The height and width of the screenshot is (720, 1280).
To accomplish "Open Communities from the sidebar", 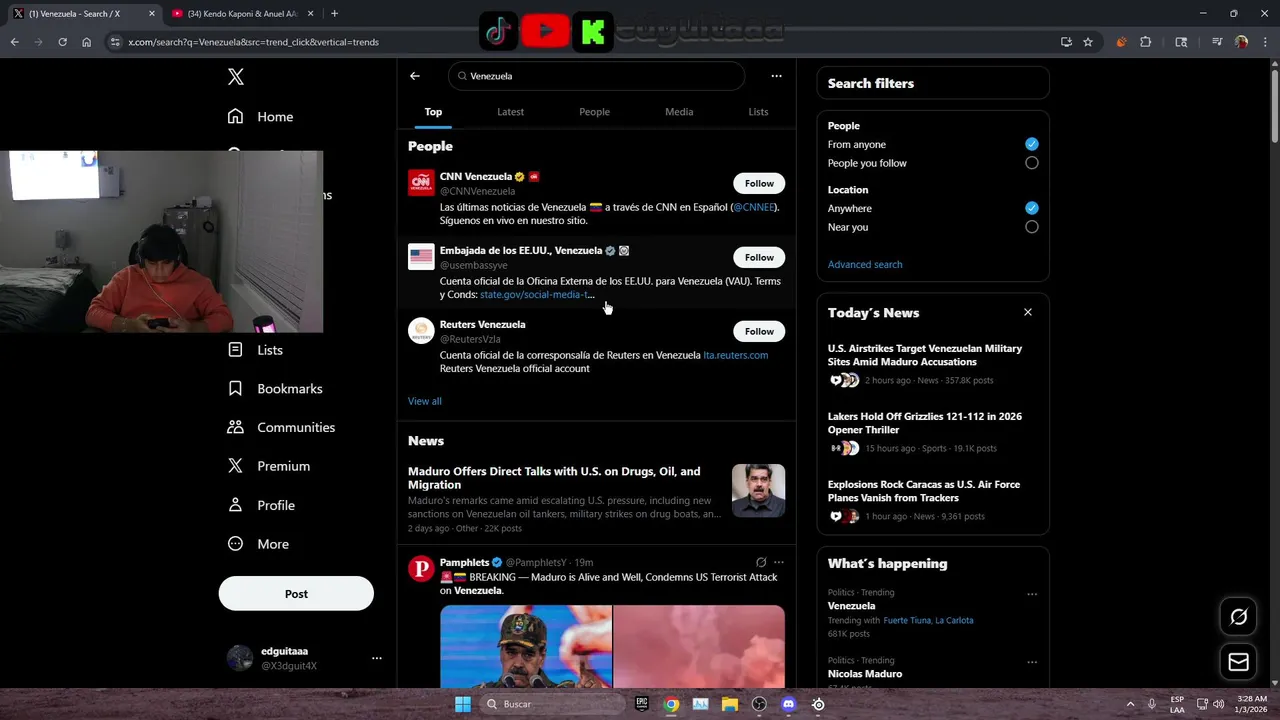I will point(281,428).
